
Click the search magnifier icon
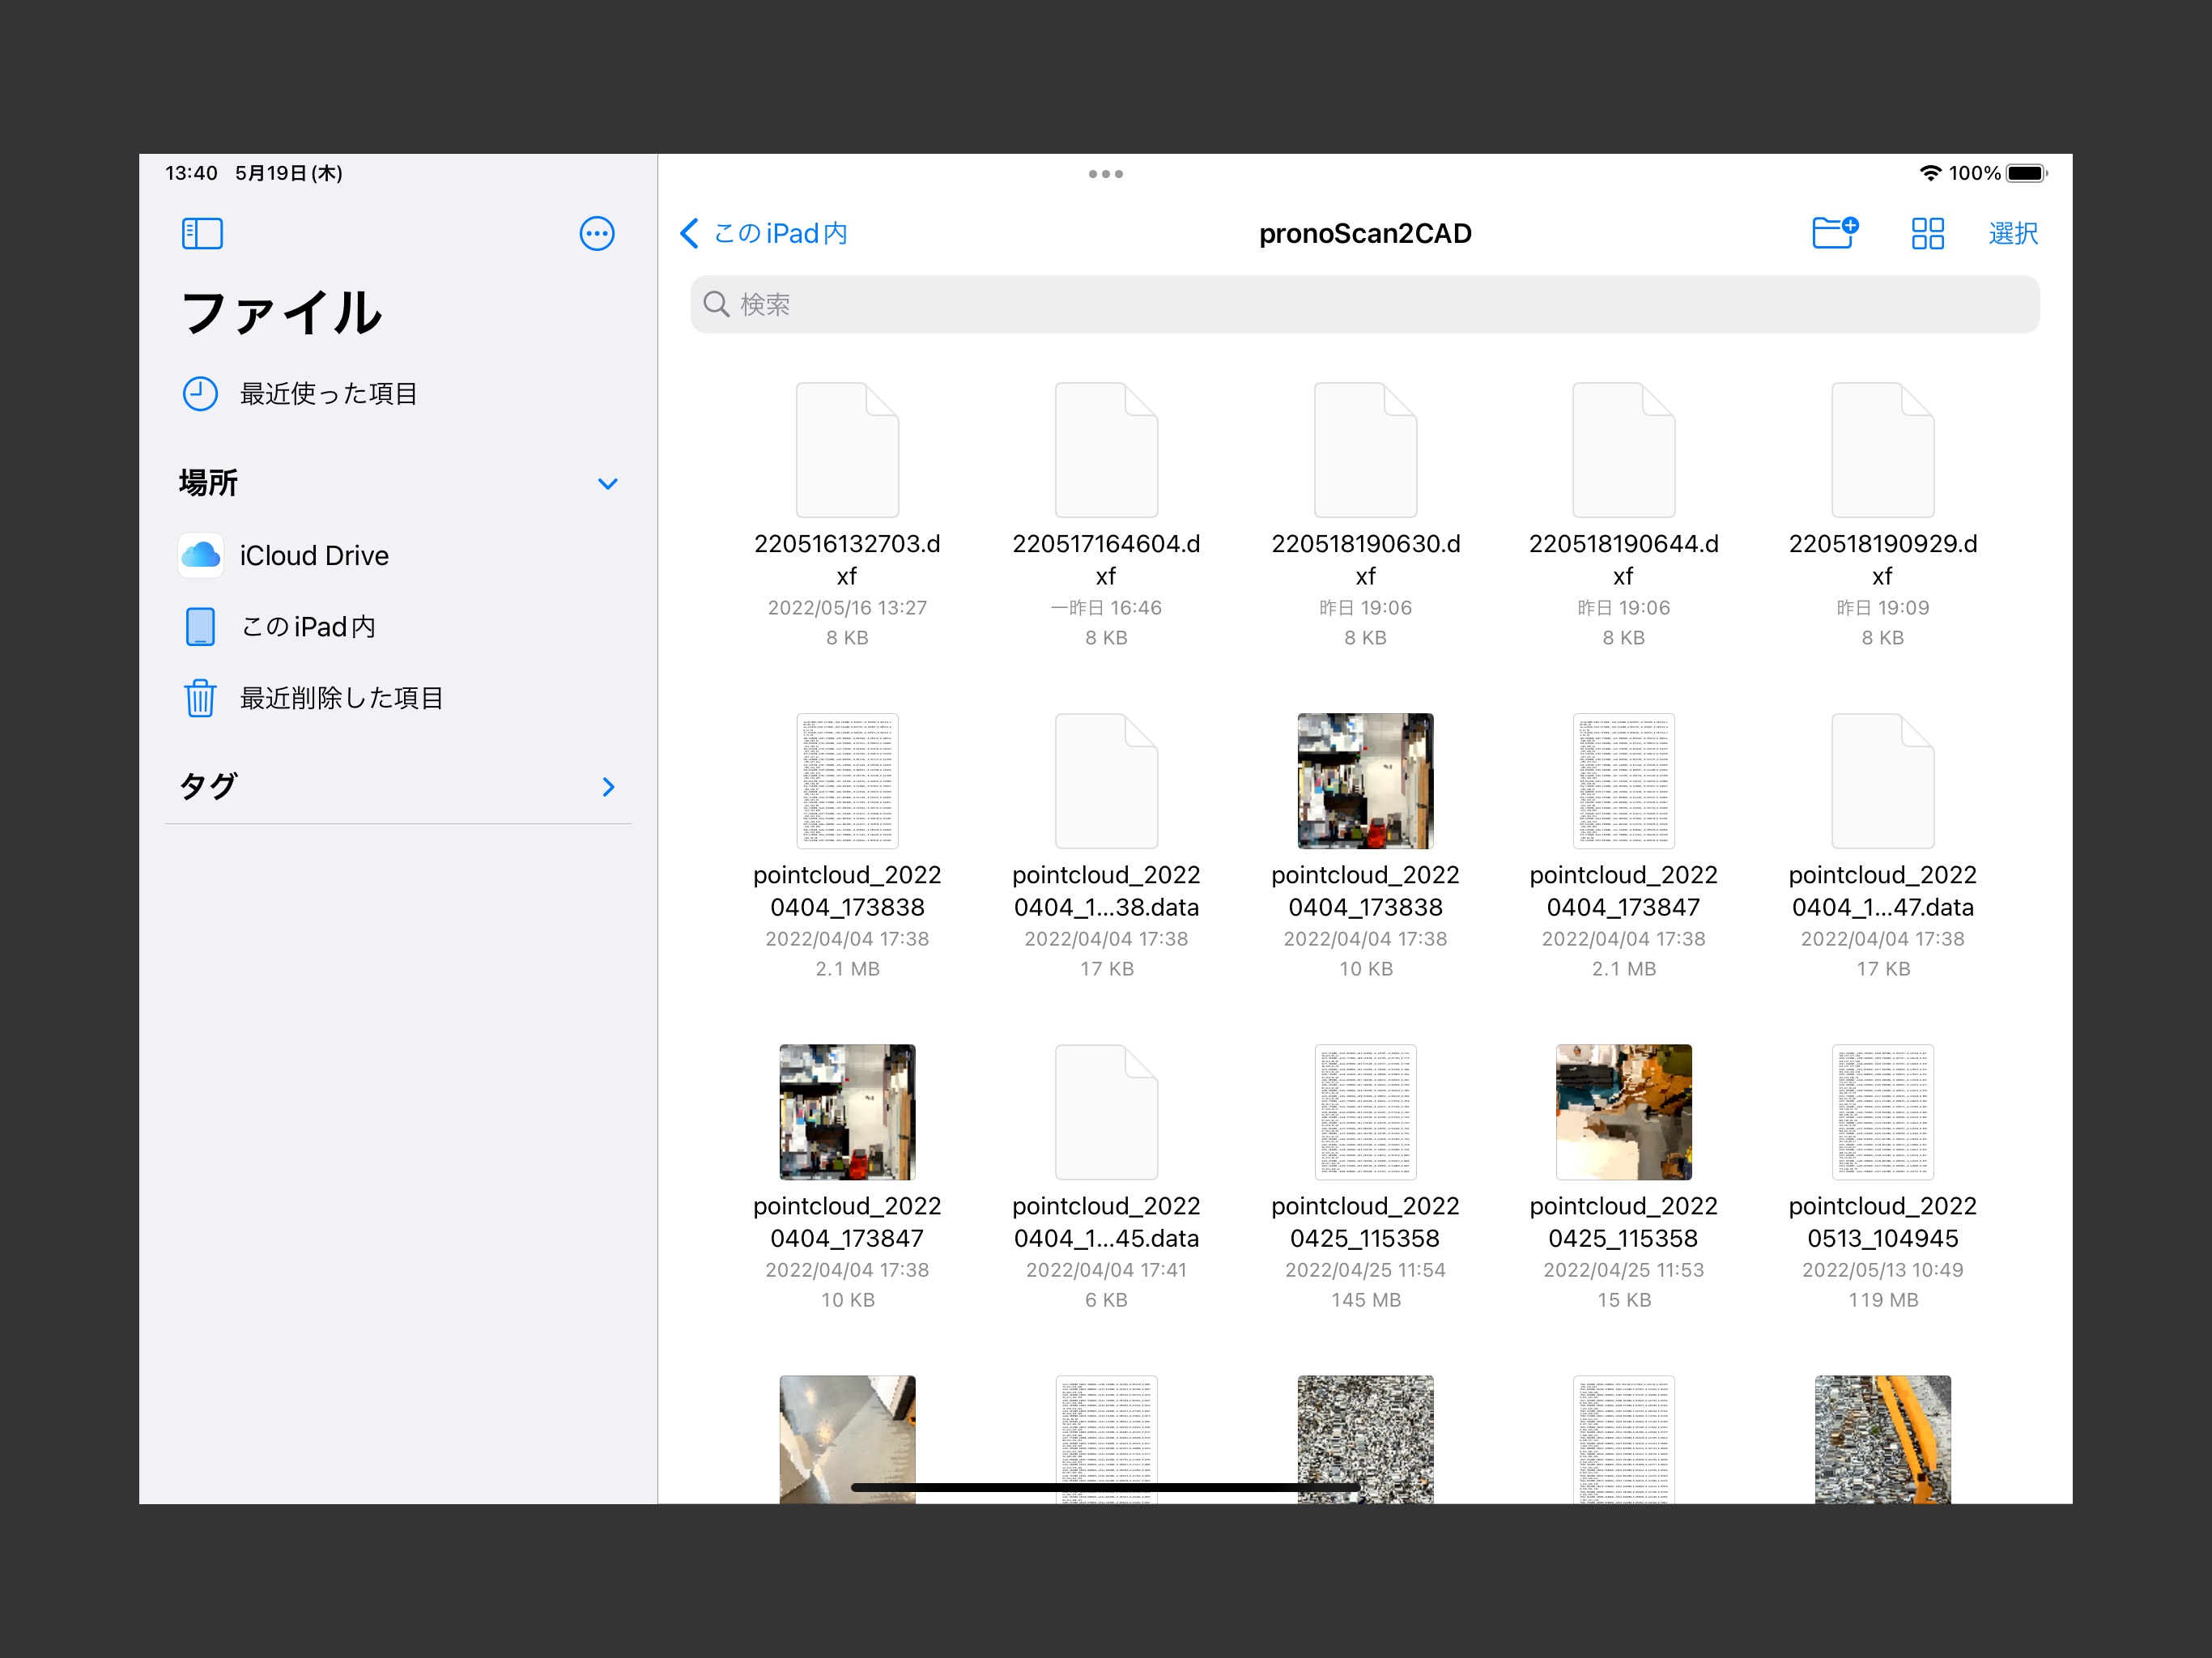pyautogui.click(x=716, y=304)
